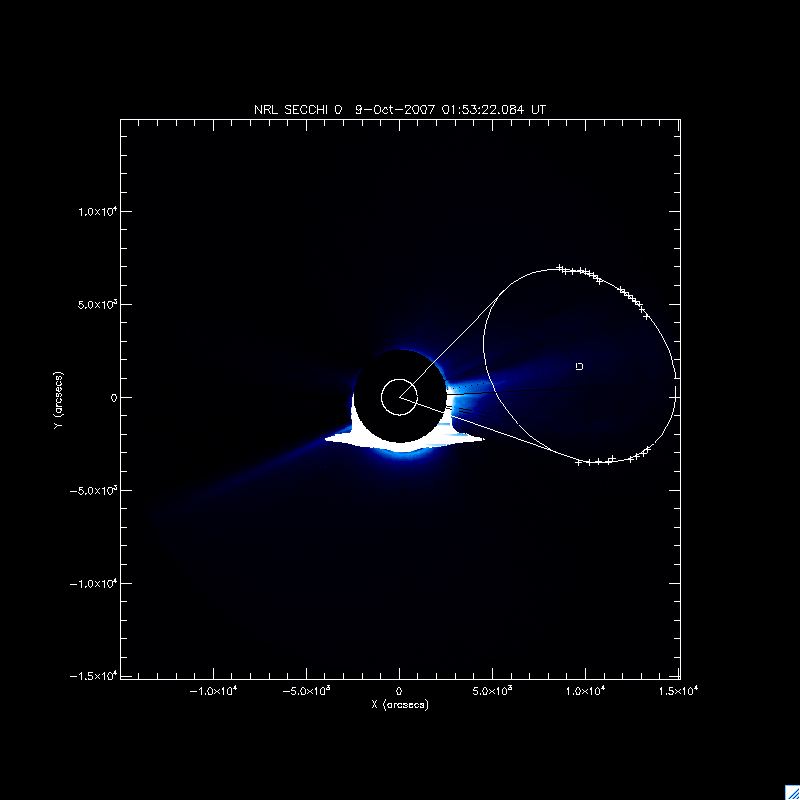Click the cross marker at the ellipse's rightmost edge
Screen dimensions: 800x800
pyautogui.click(x=677, y=396)
